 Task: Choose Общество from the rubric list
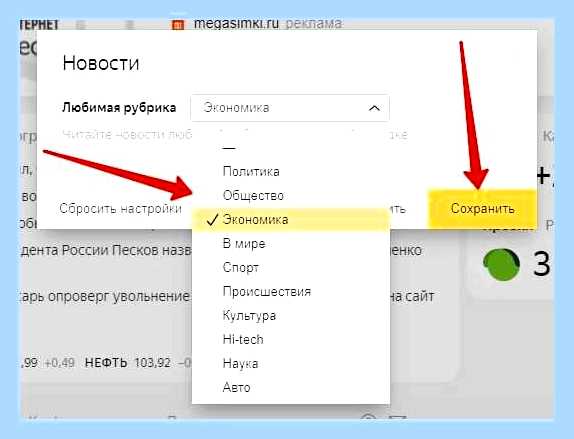(291, 196)
